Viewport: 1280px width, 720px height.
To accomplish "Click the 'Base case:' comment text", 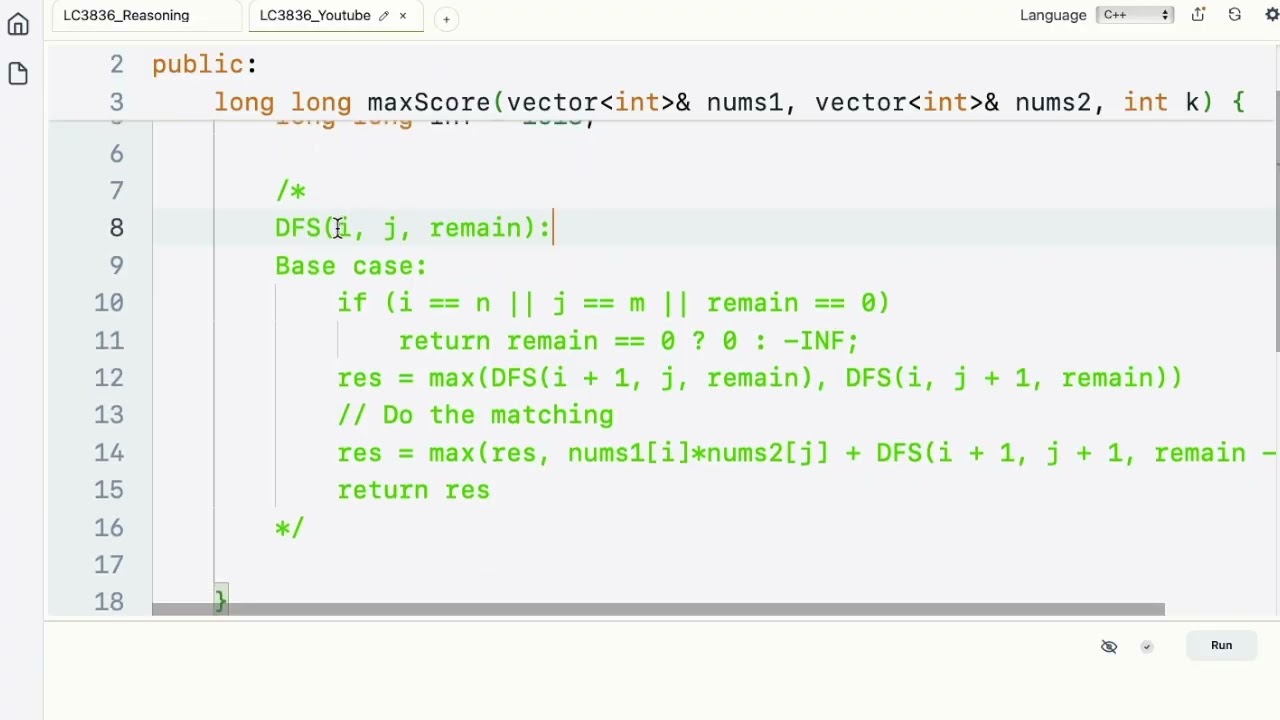I will [x=351, y=266].
